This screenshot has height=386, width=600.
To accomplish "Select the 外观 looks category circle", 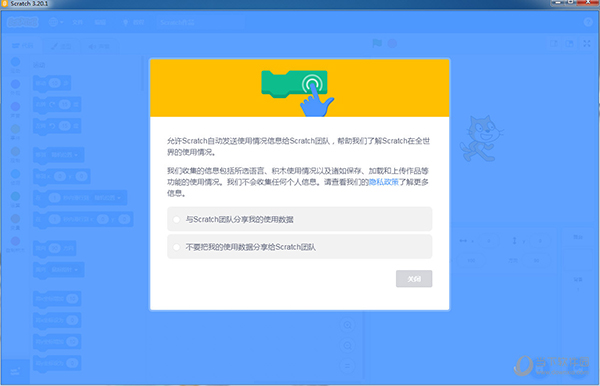I will 15,84.
